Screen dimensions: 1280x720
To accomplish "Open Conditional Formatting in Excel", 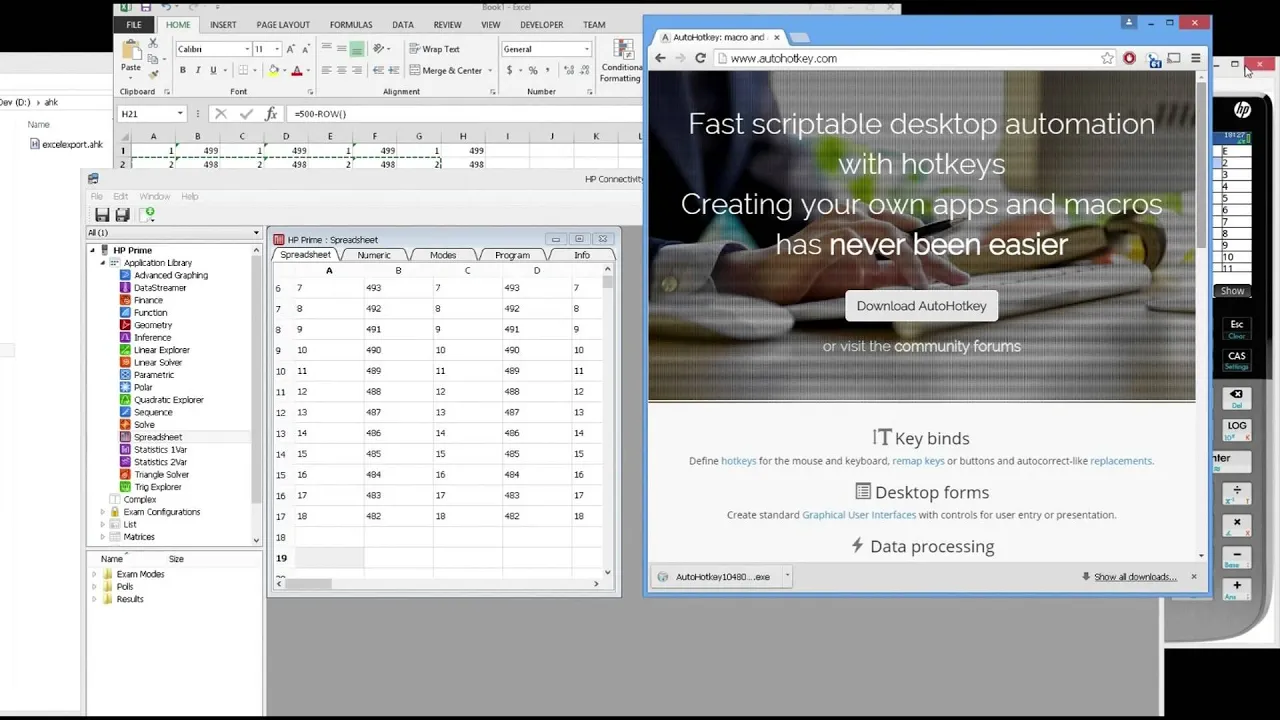I will [621, 60].
